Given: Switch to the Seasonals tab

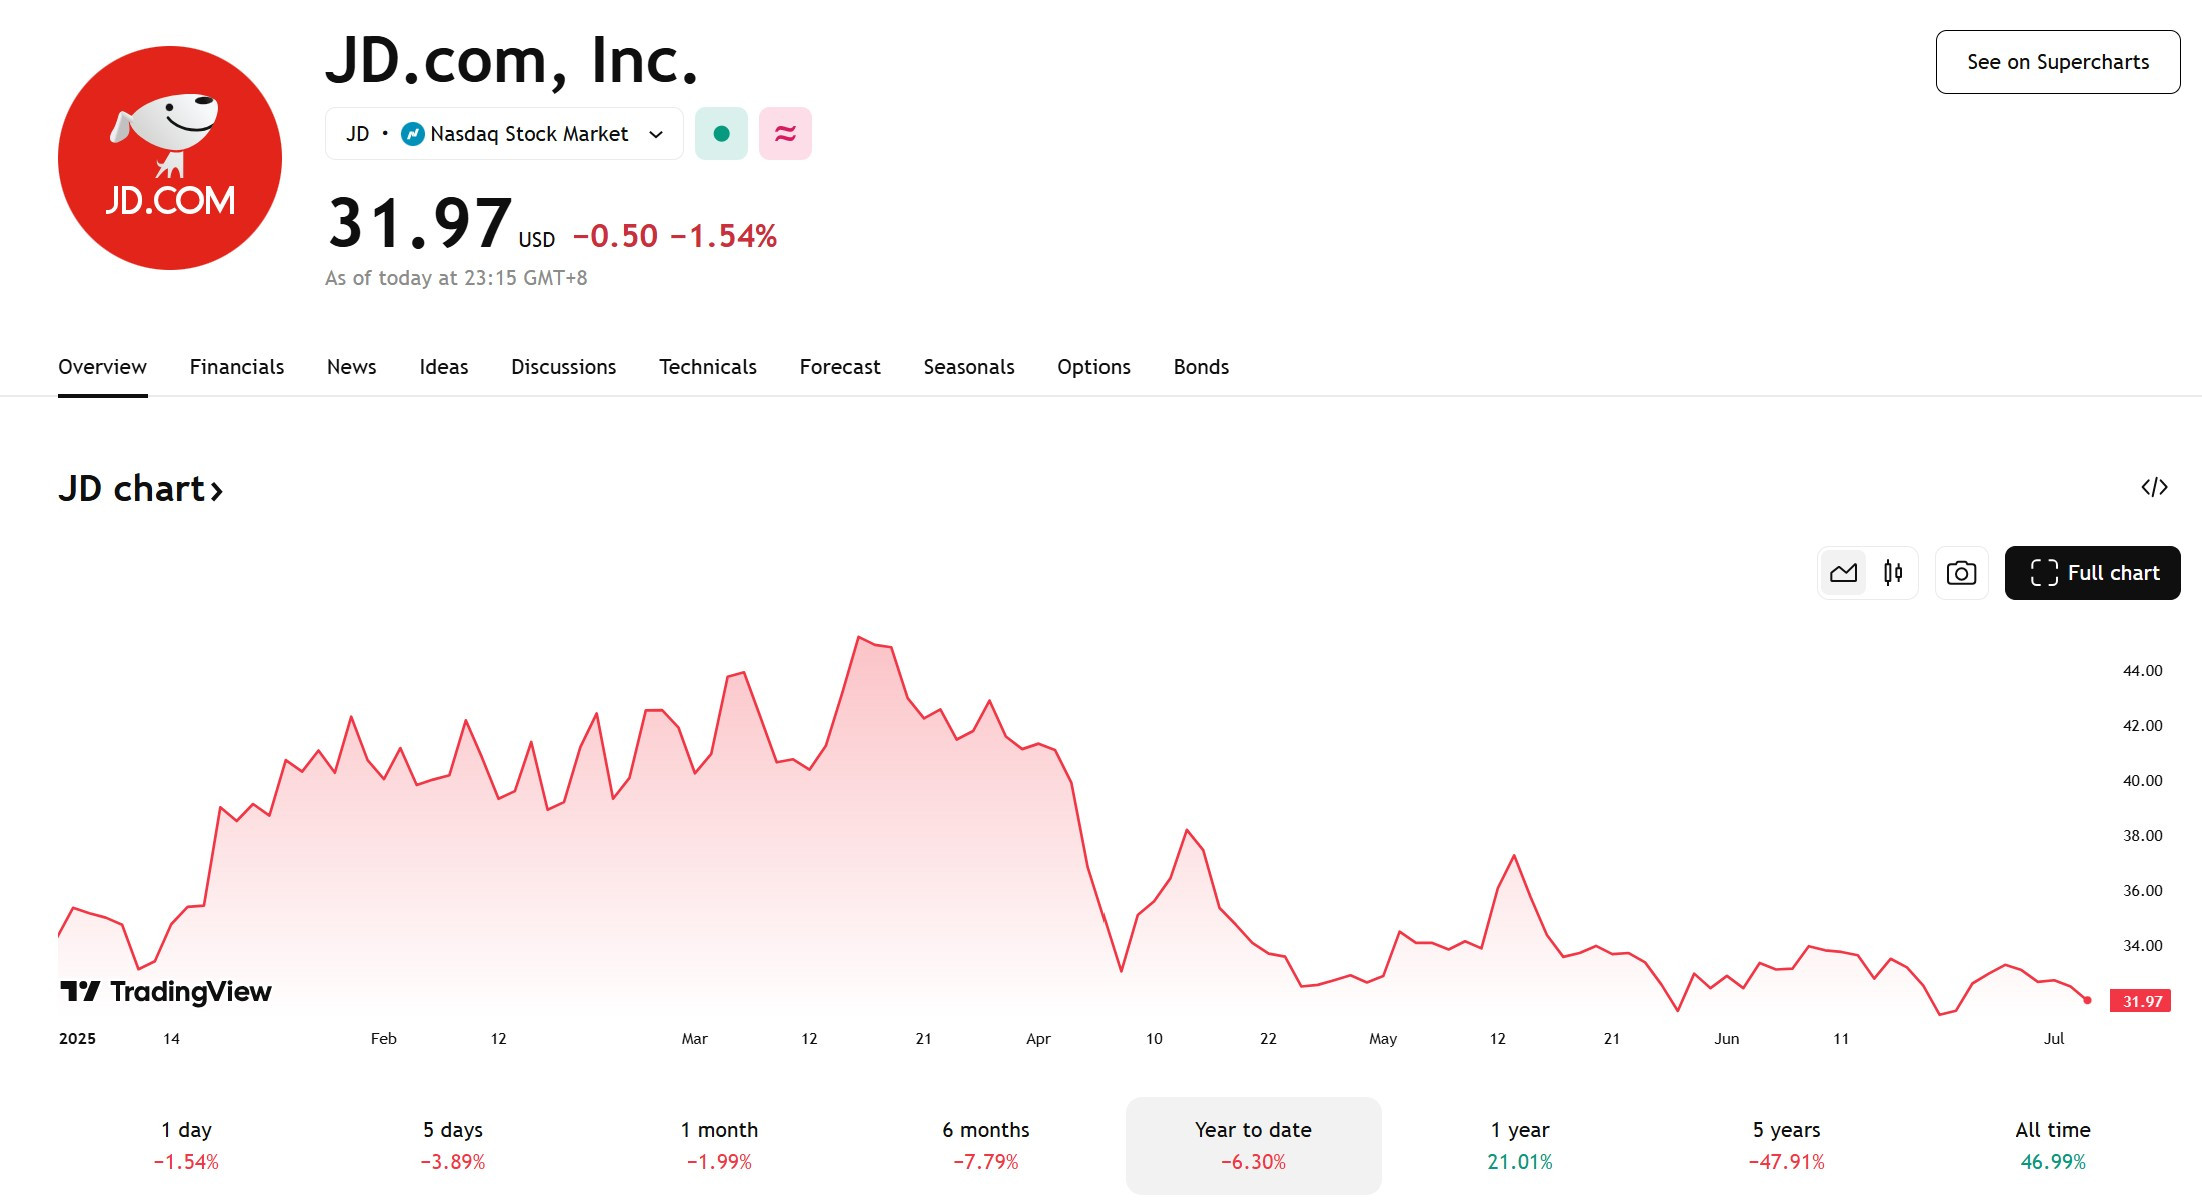Looking at the screenshot, I should (969, 367).
